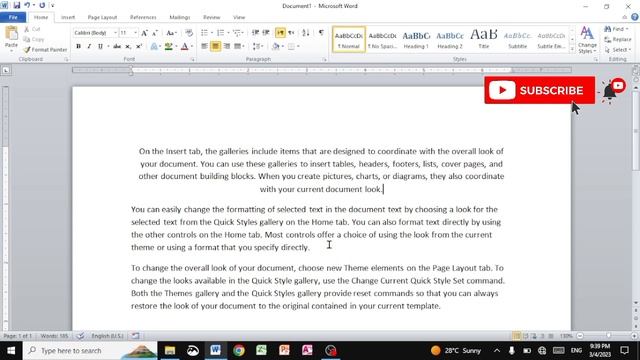Click Copy in Clipboard group

(x=34, y=39)
